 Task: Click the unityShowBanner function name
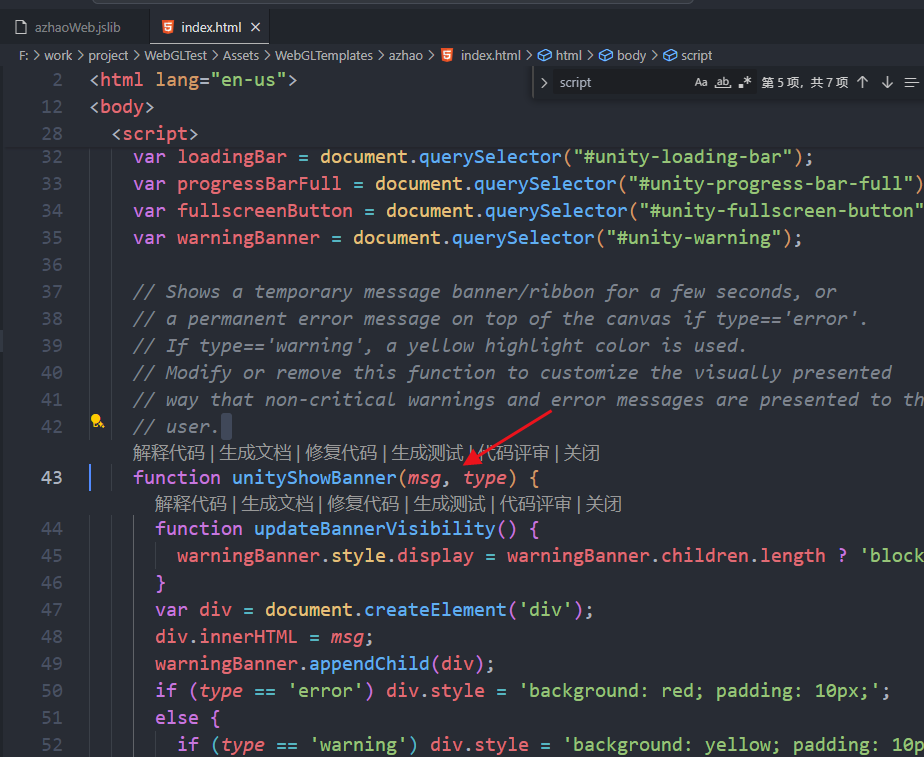(x=314, y=477)
